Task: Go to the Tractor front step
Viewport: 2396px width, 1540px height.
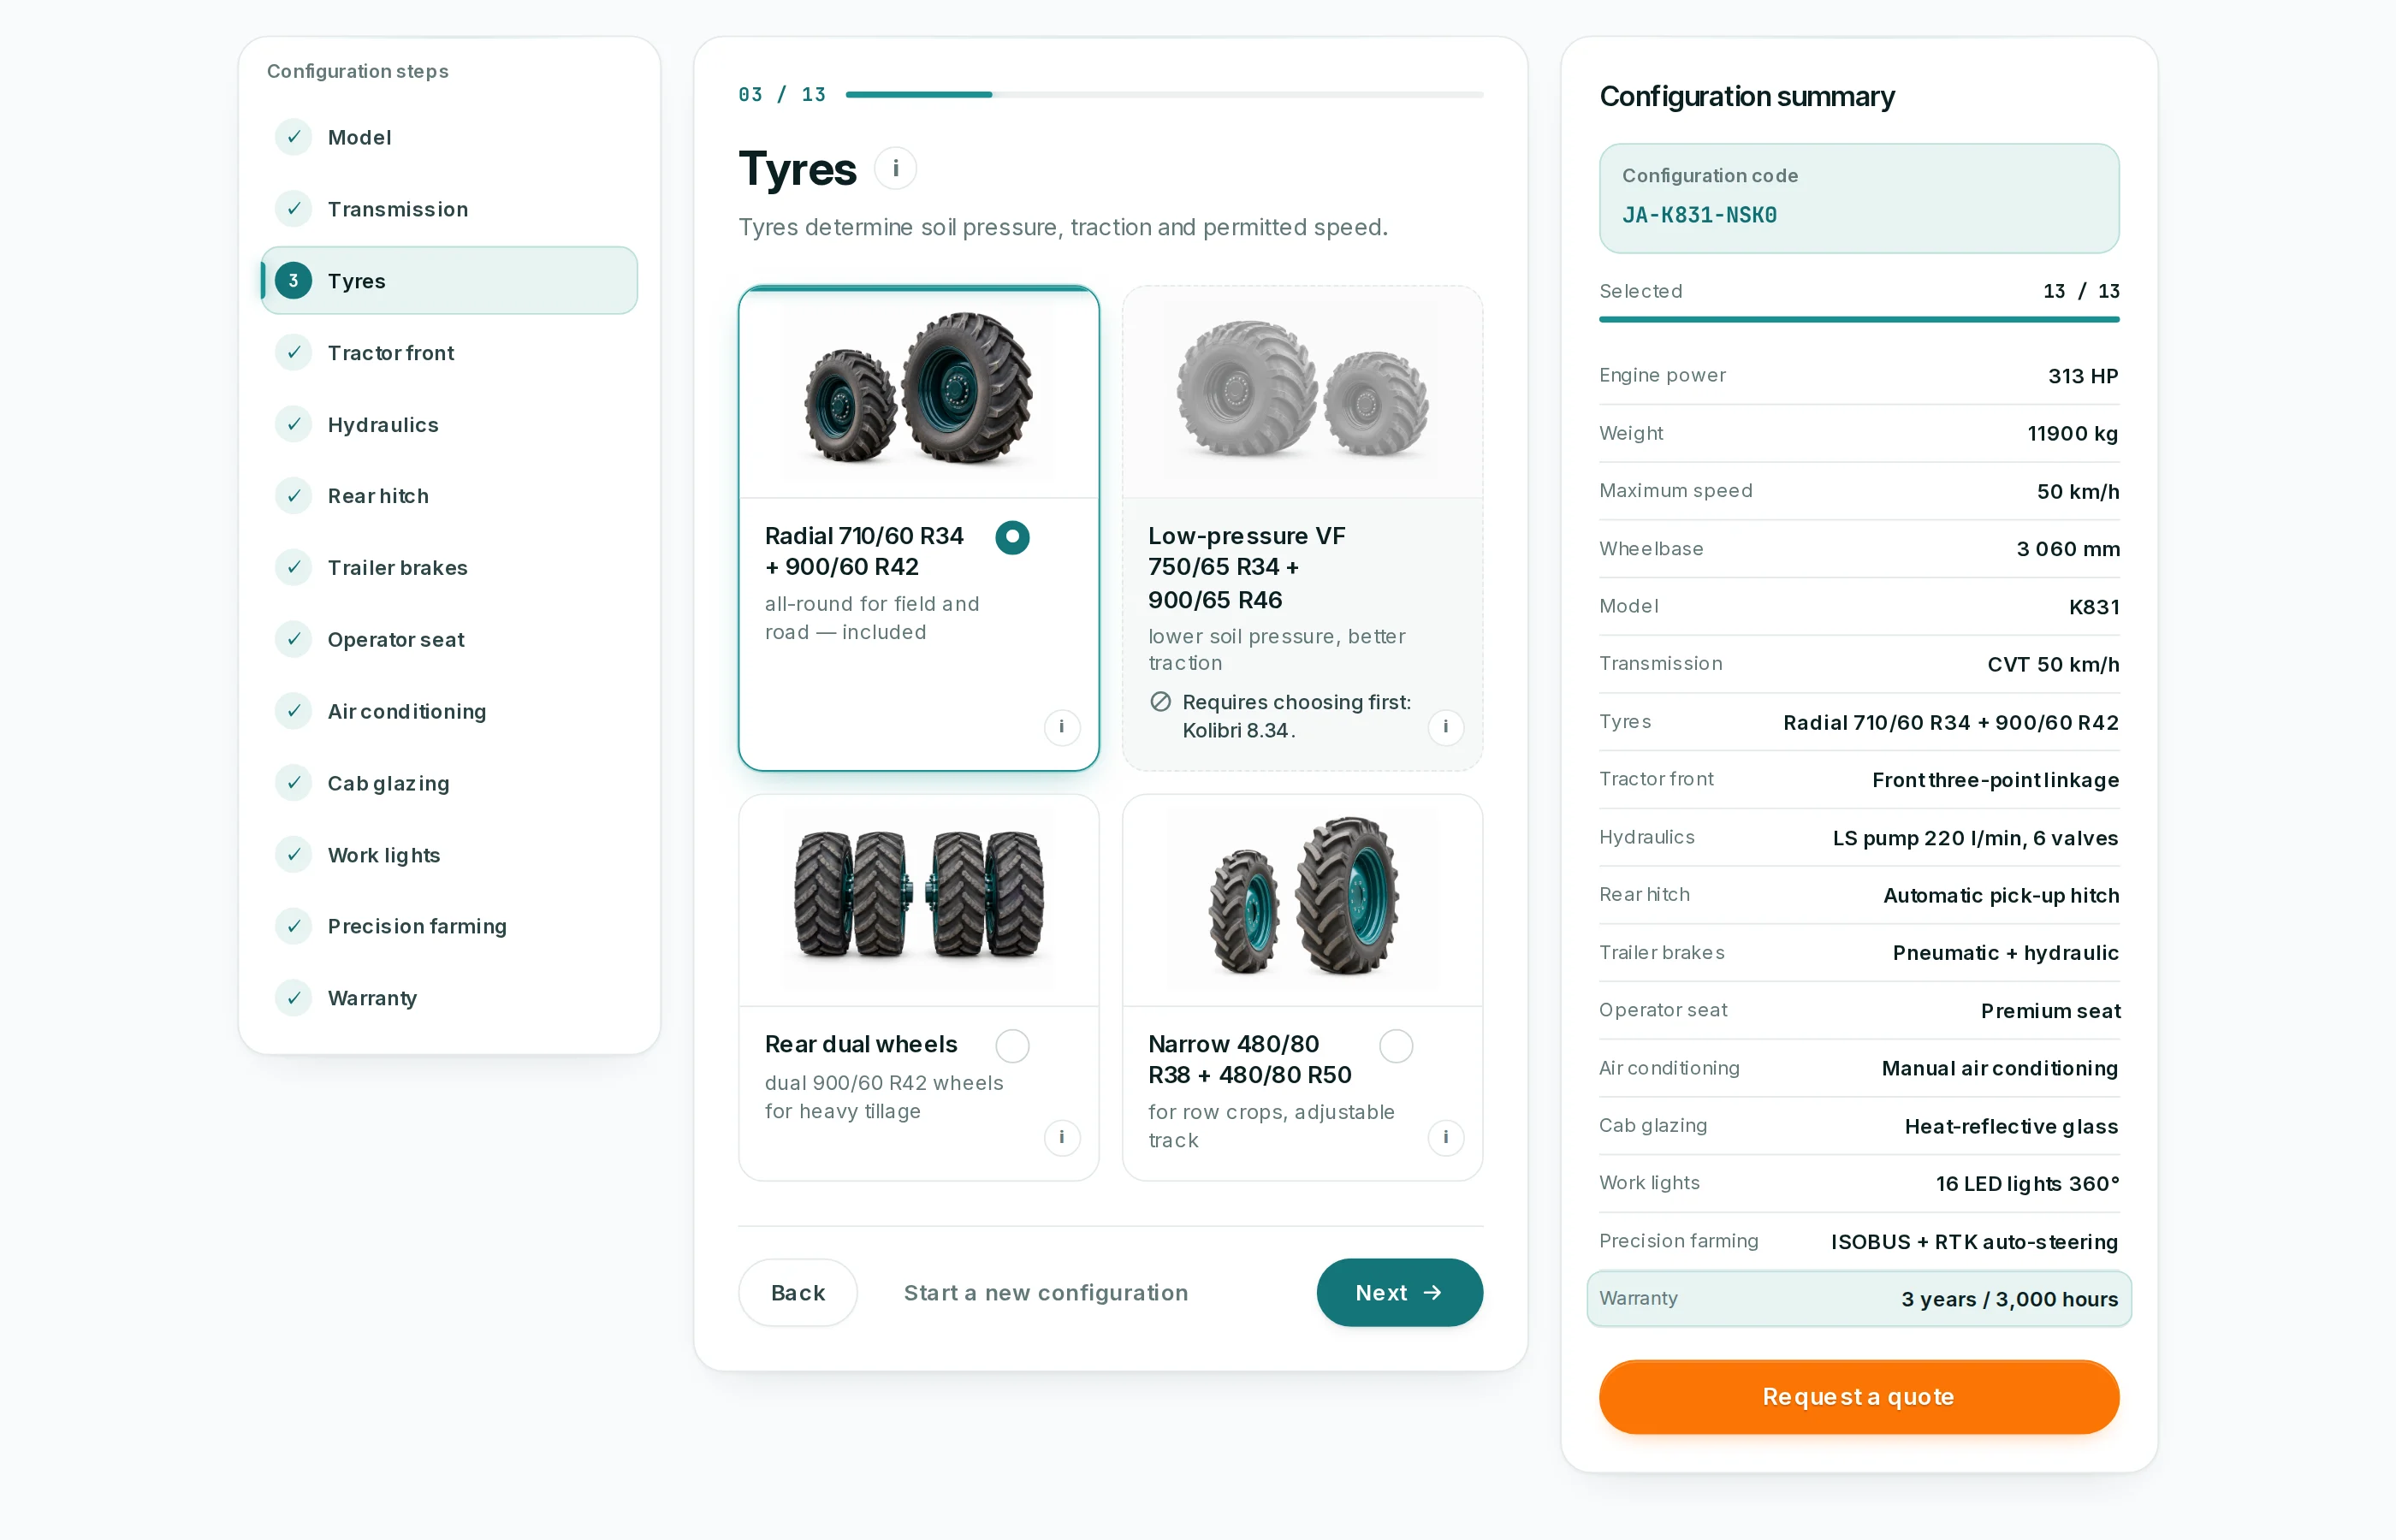Action: (x=449, y=353)
